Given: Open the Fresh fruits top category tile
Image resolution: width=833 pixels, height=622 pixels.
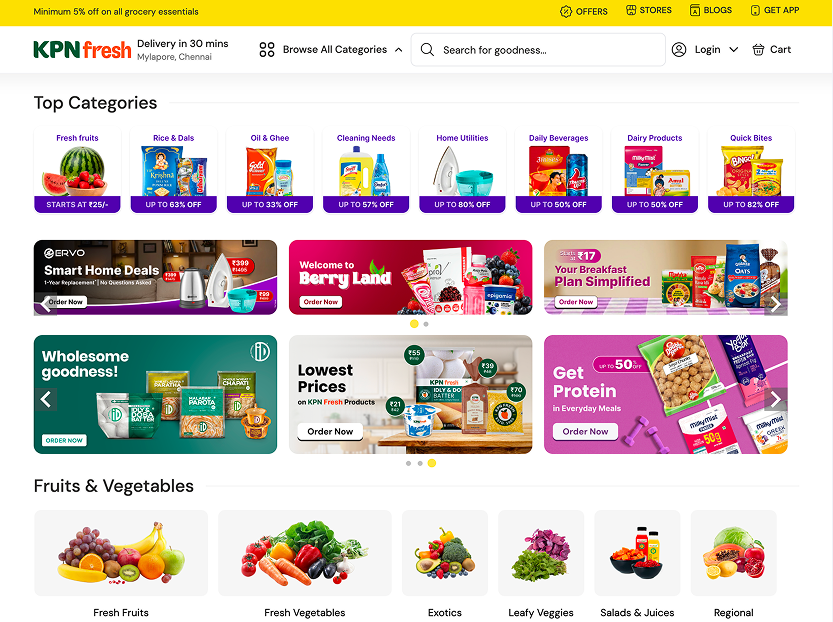Looking at the screenshot, I should point(78,171).
